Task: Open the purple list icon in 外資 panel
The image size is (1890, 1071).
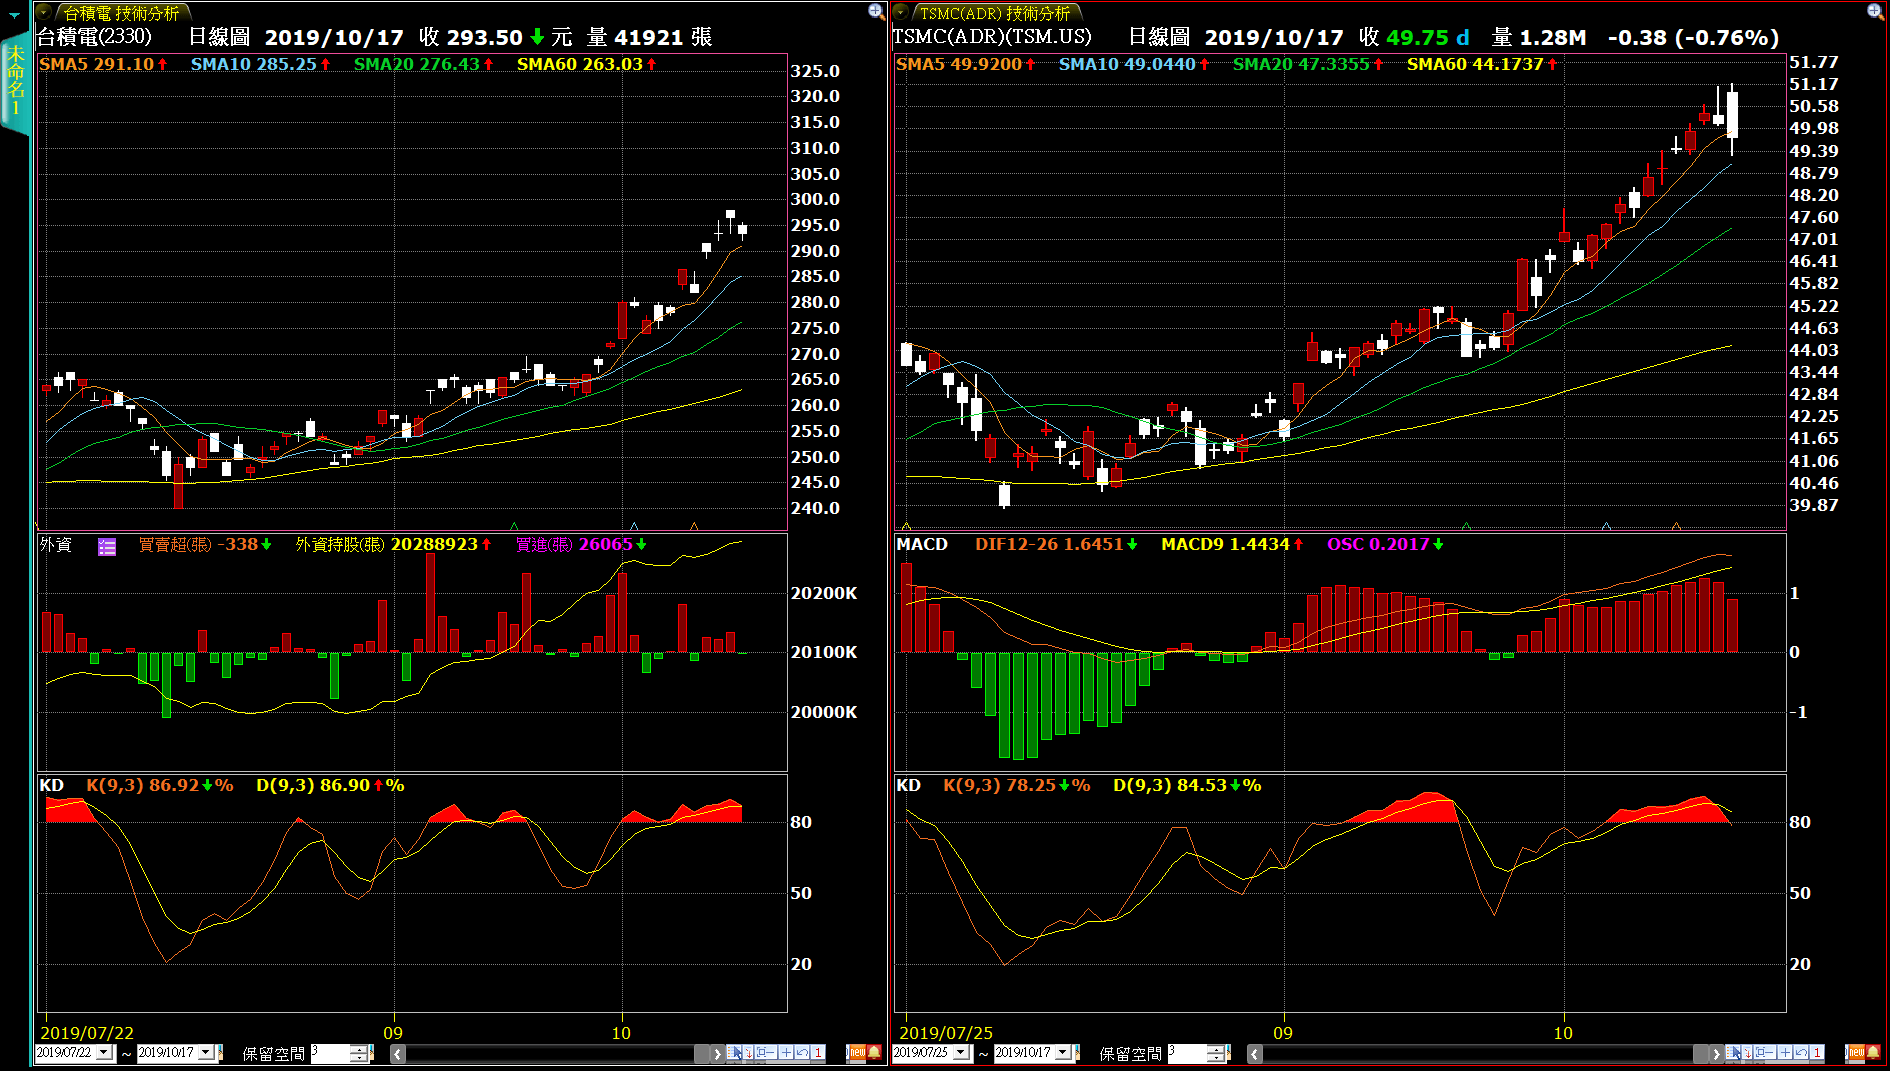Action: point(107,546)
